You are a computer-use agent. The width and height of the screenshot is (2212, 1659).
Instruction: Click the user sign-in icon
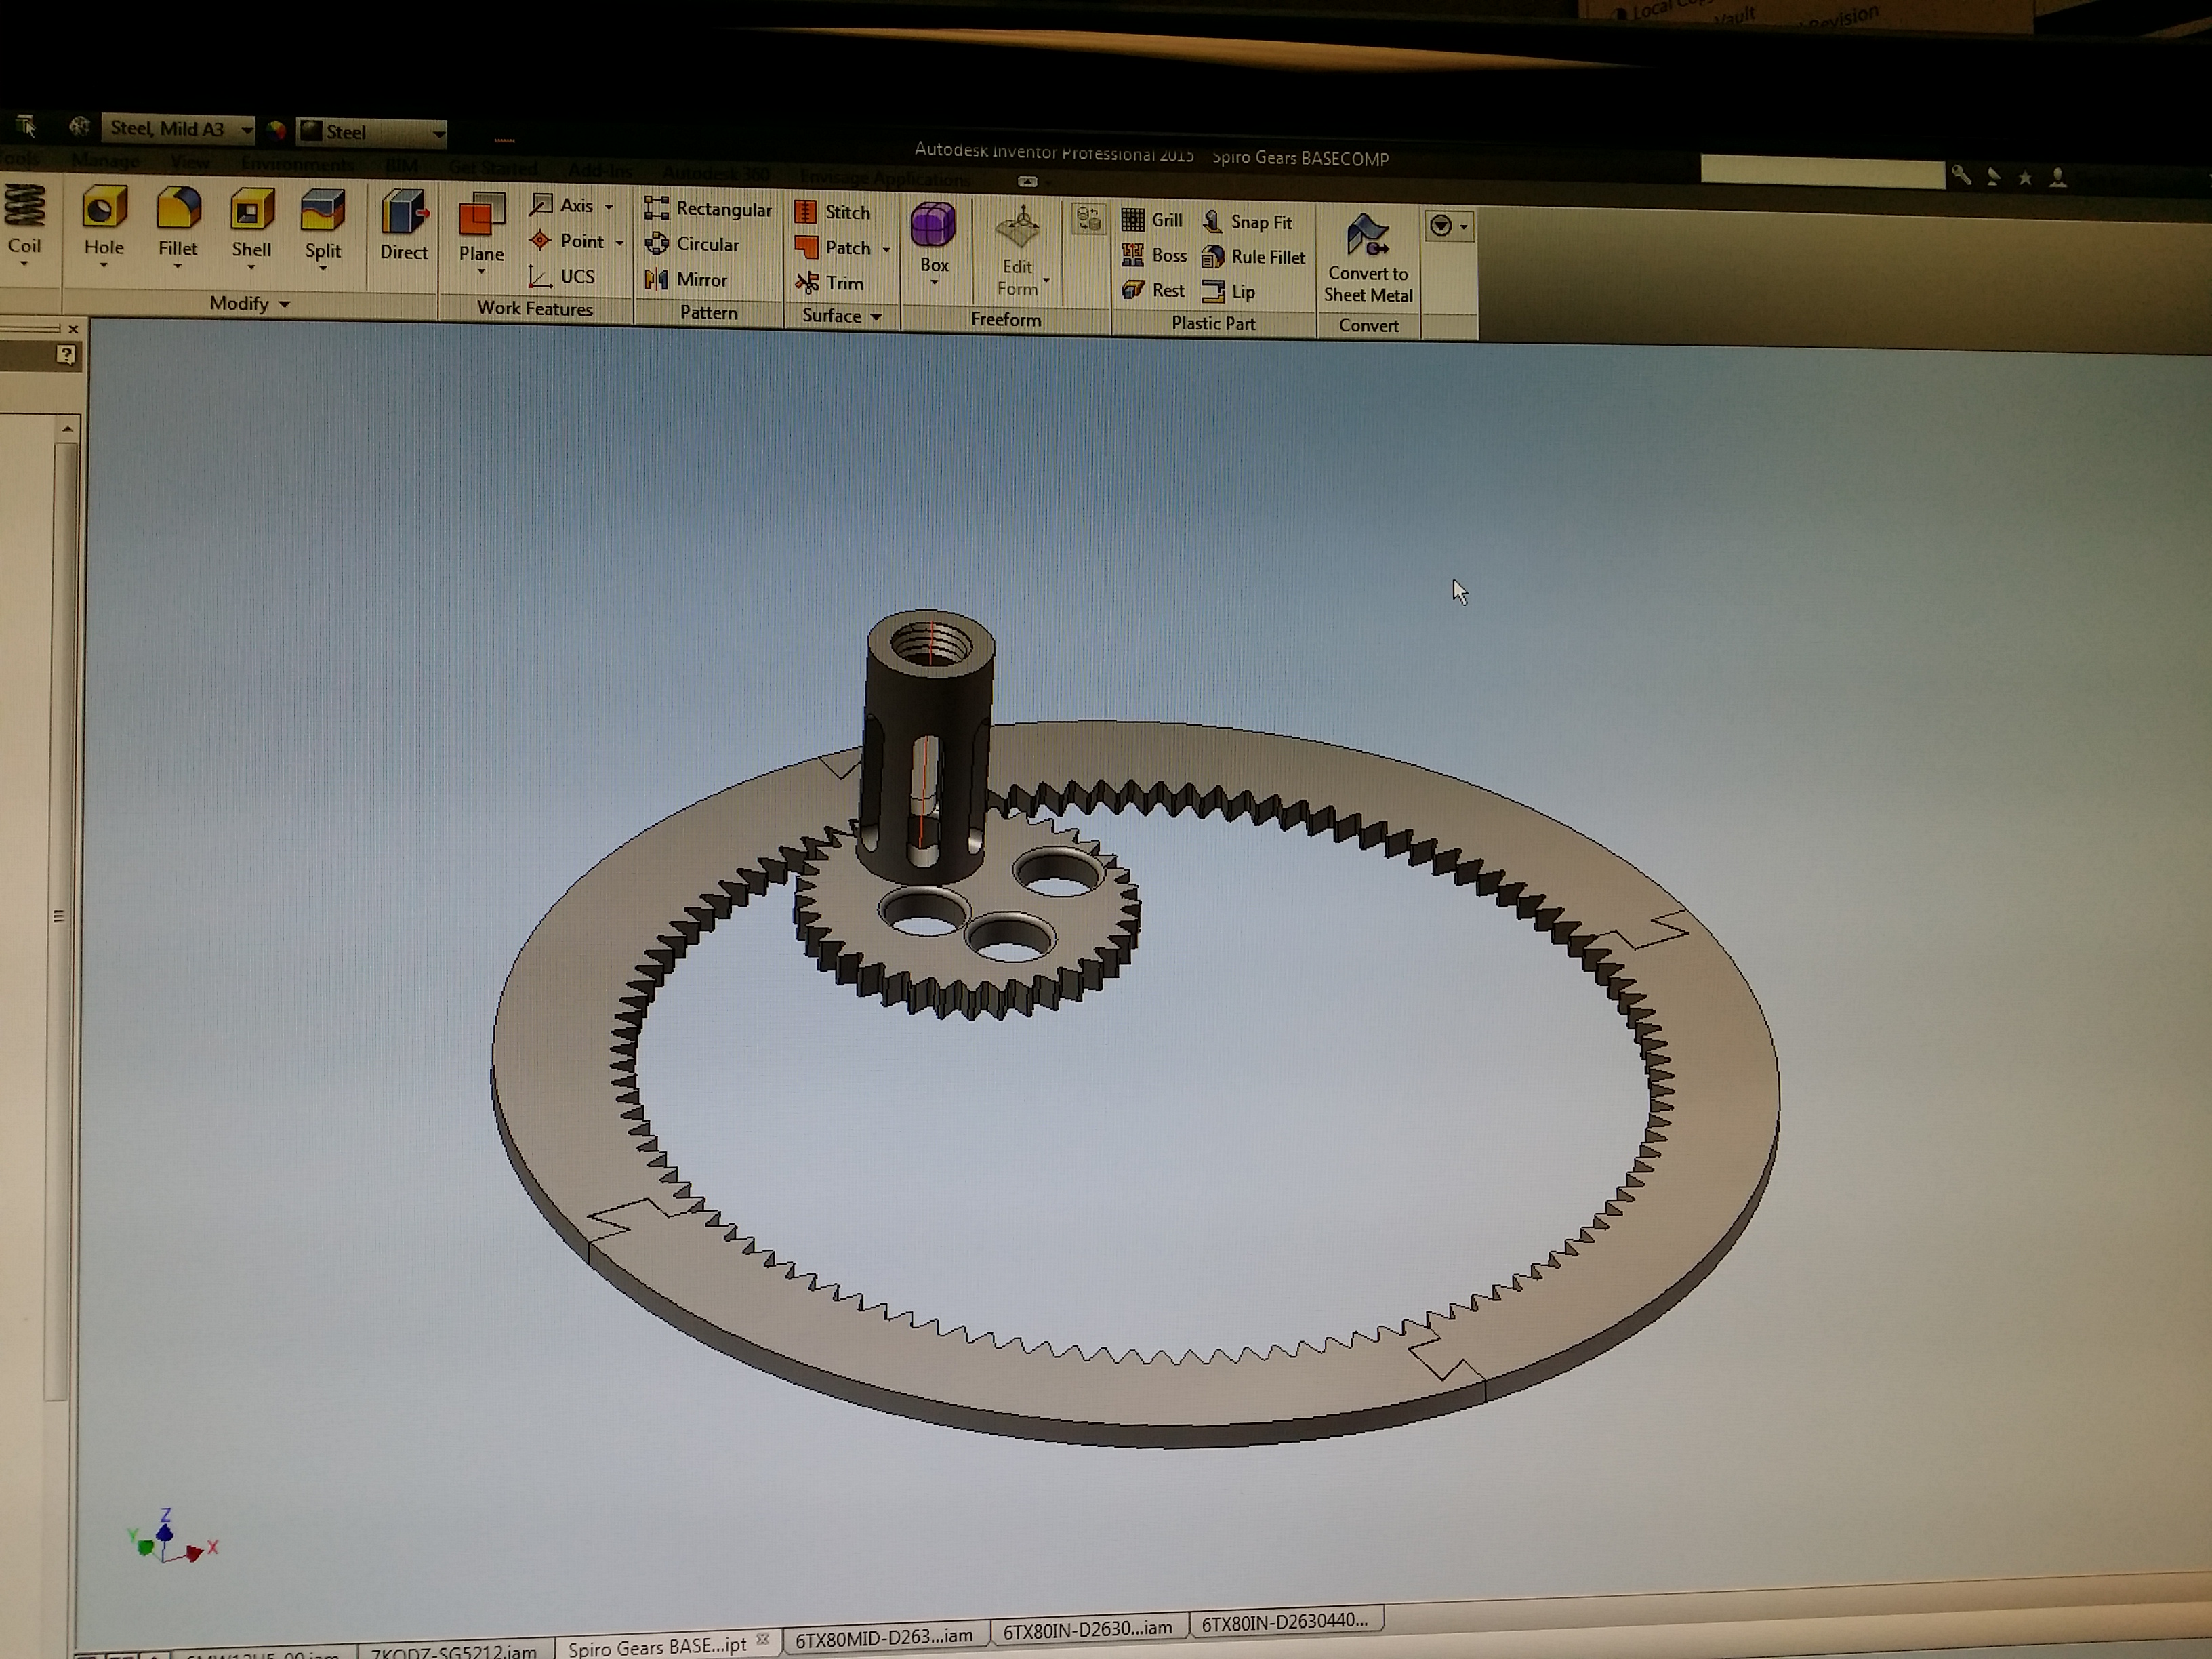(2058, 178)
